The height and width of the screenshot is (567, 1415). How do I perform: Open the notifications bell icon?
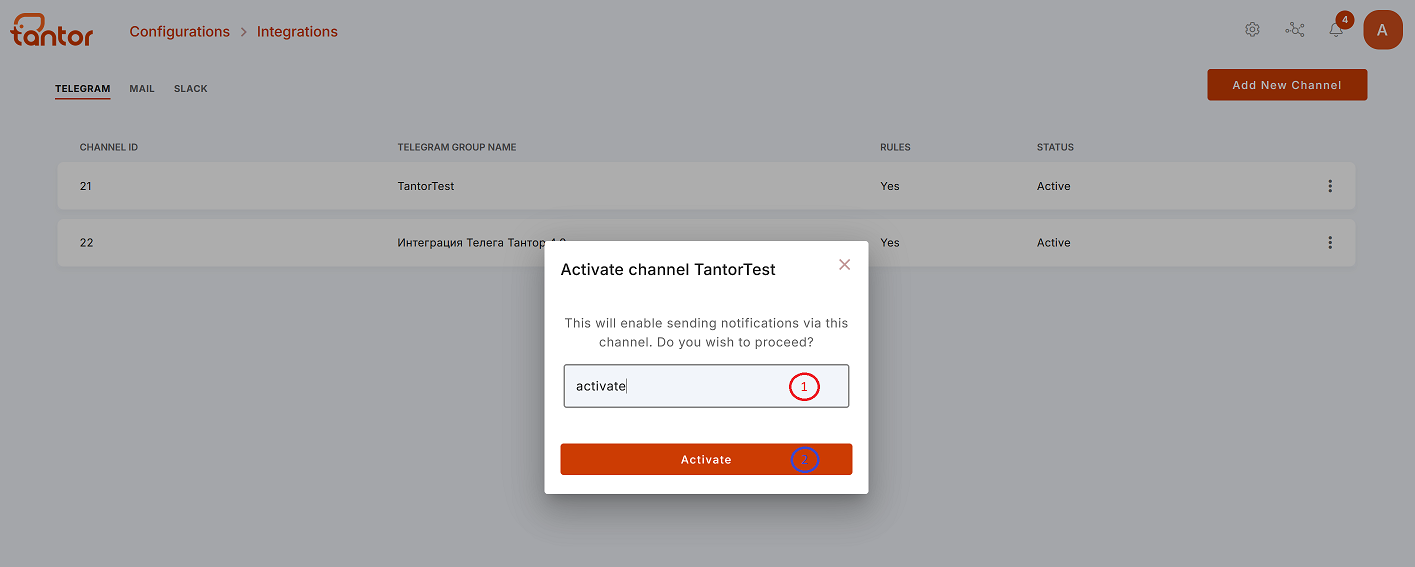tap(1336, 30)
